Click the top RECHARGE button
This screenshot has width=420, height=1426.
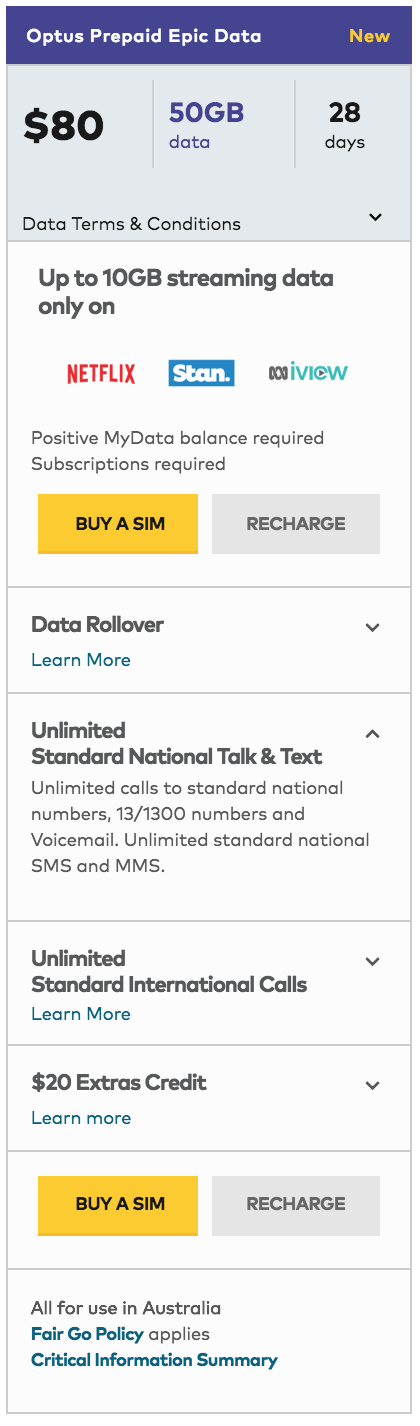(296, 524)
